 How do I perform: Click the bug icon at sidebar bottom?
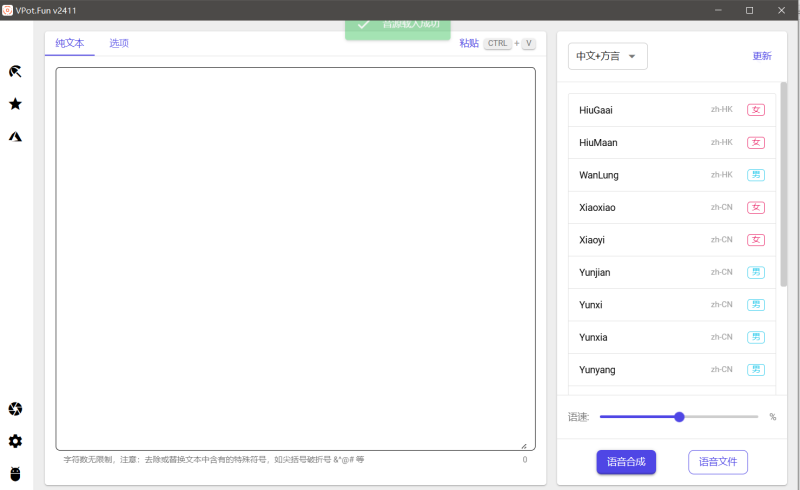[15, 473]
